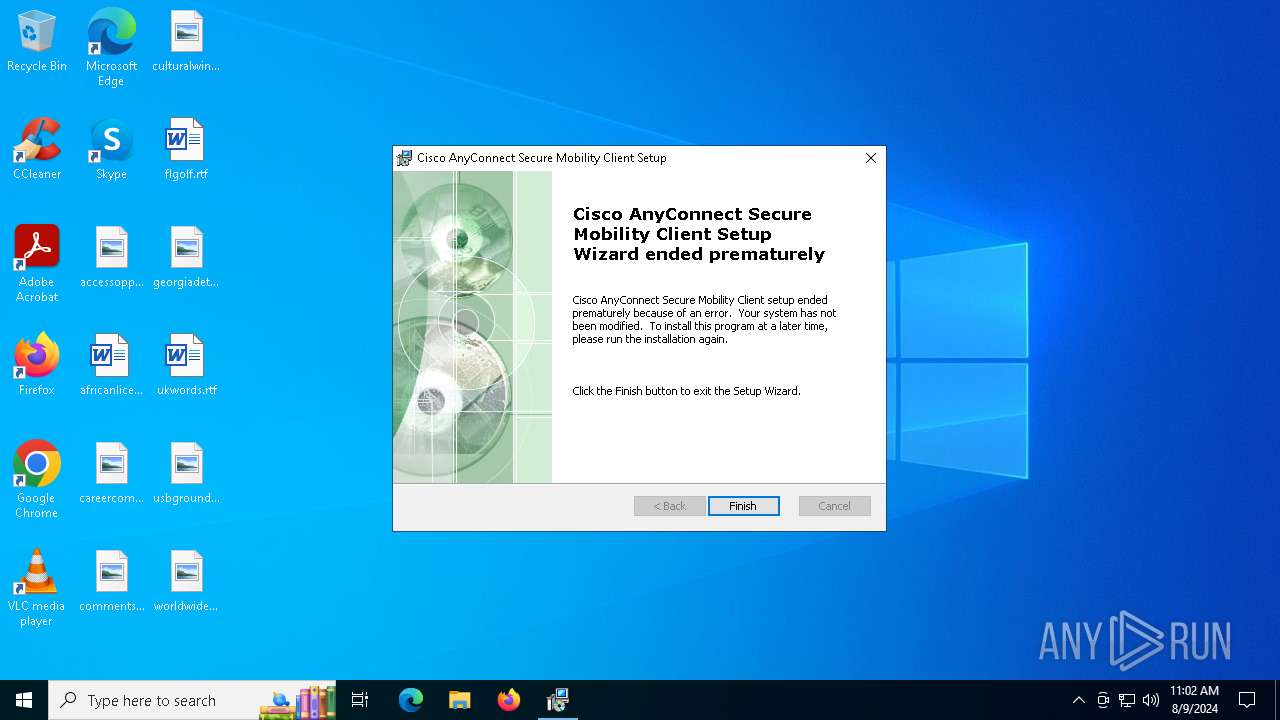Launch Microsoft Edge from the taskbar

411,700
